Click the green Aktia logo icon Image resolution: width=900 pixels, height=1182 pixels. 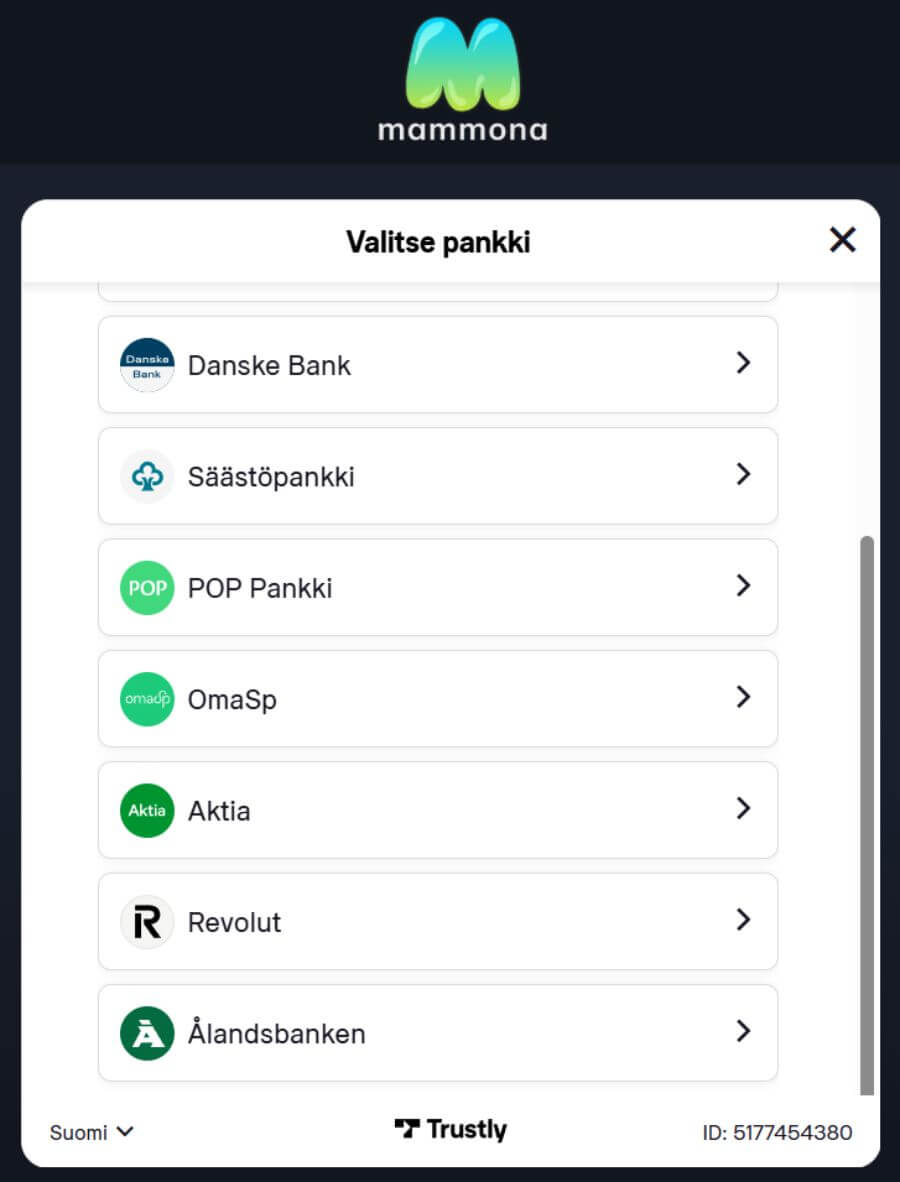coord(147,810)
